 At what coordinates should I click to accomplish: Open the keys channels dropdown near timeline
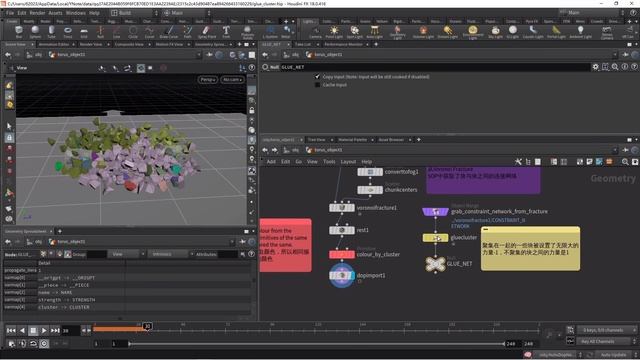607,330
